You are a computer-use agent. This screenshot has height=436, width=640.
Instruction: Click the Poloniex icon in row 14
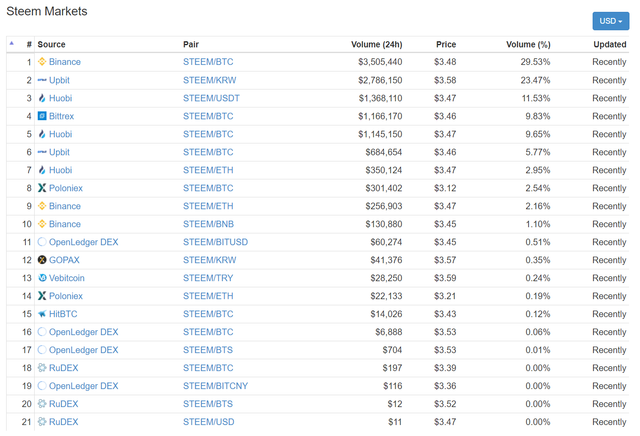tap(42, 296)
